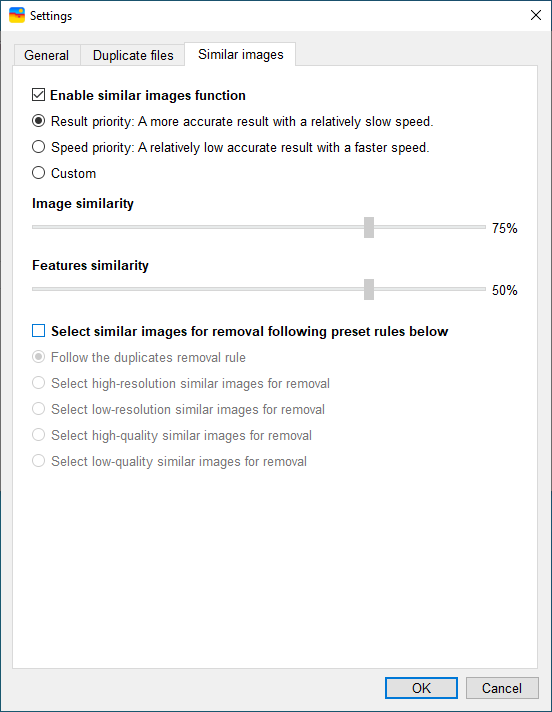
Task: Choose Follow the duplicates removal rule
Action: point(39,357)
